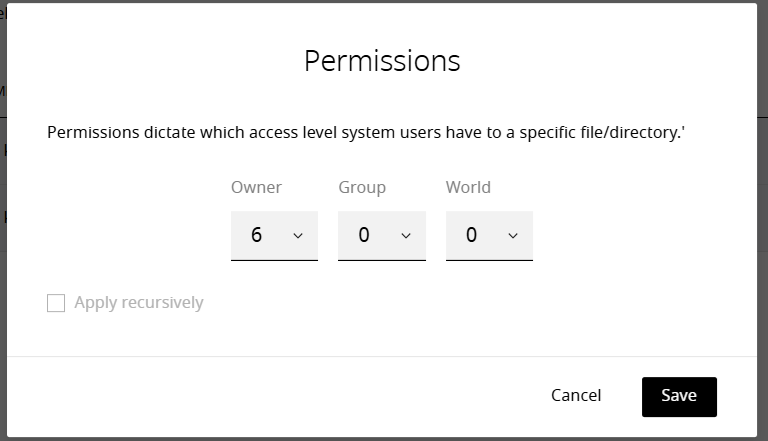Click the 'World' field label
The height and width of the screenshot is (441, 768).
(468, 187)
